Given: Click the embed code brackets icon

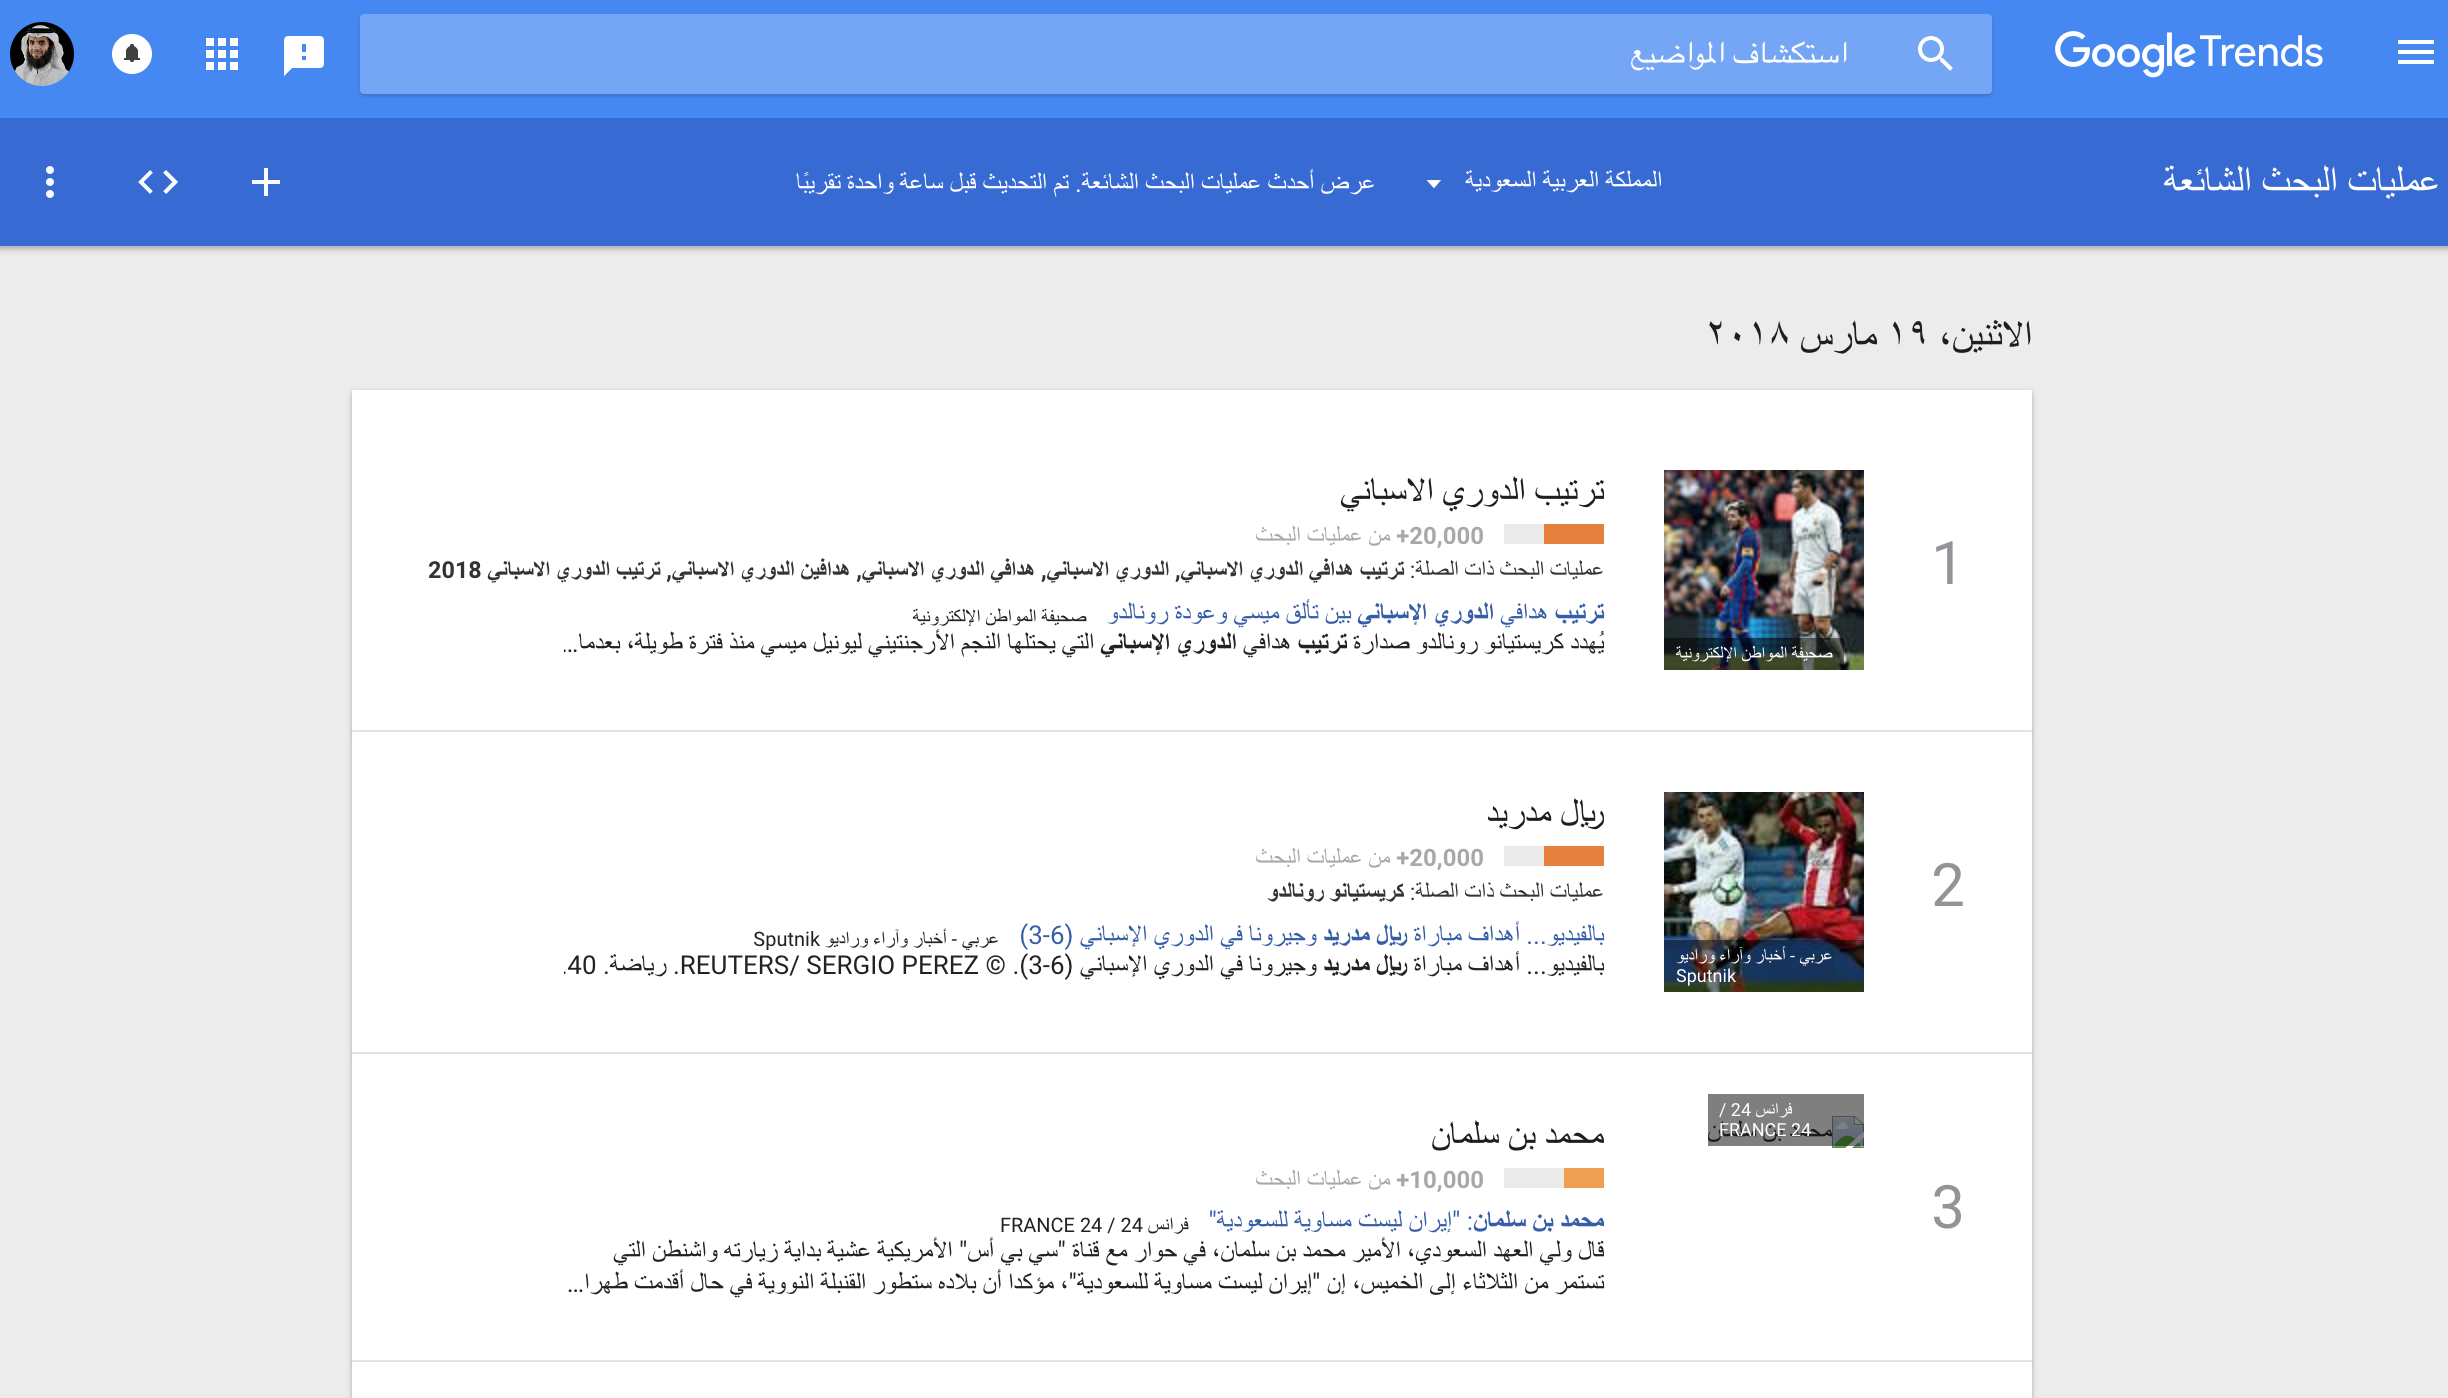Looking at the screenshot, I should pyautogui.click(x=158, y=182).
